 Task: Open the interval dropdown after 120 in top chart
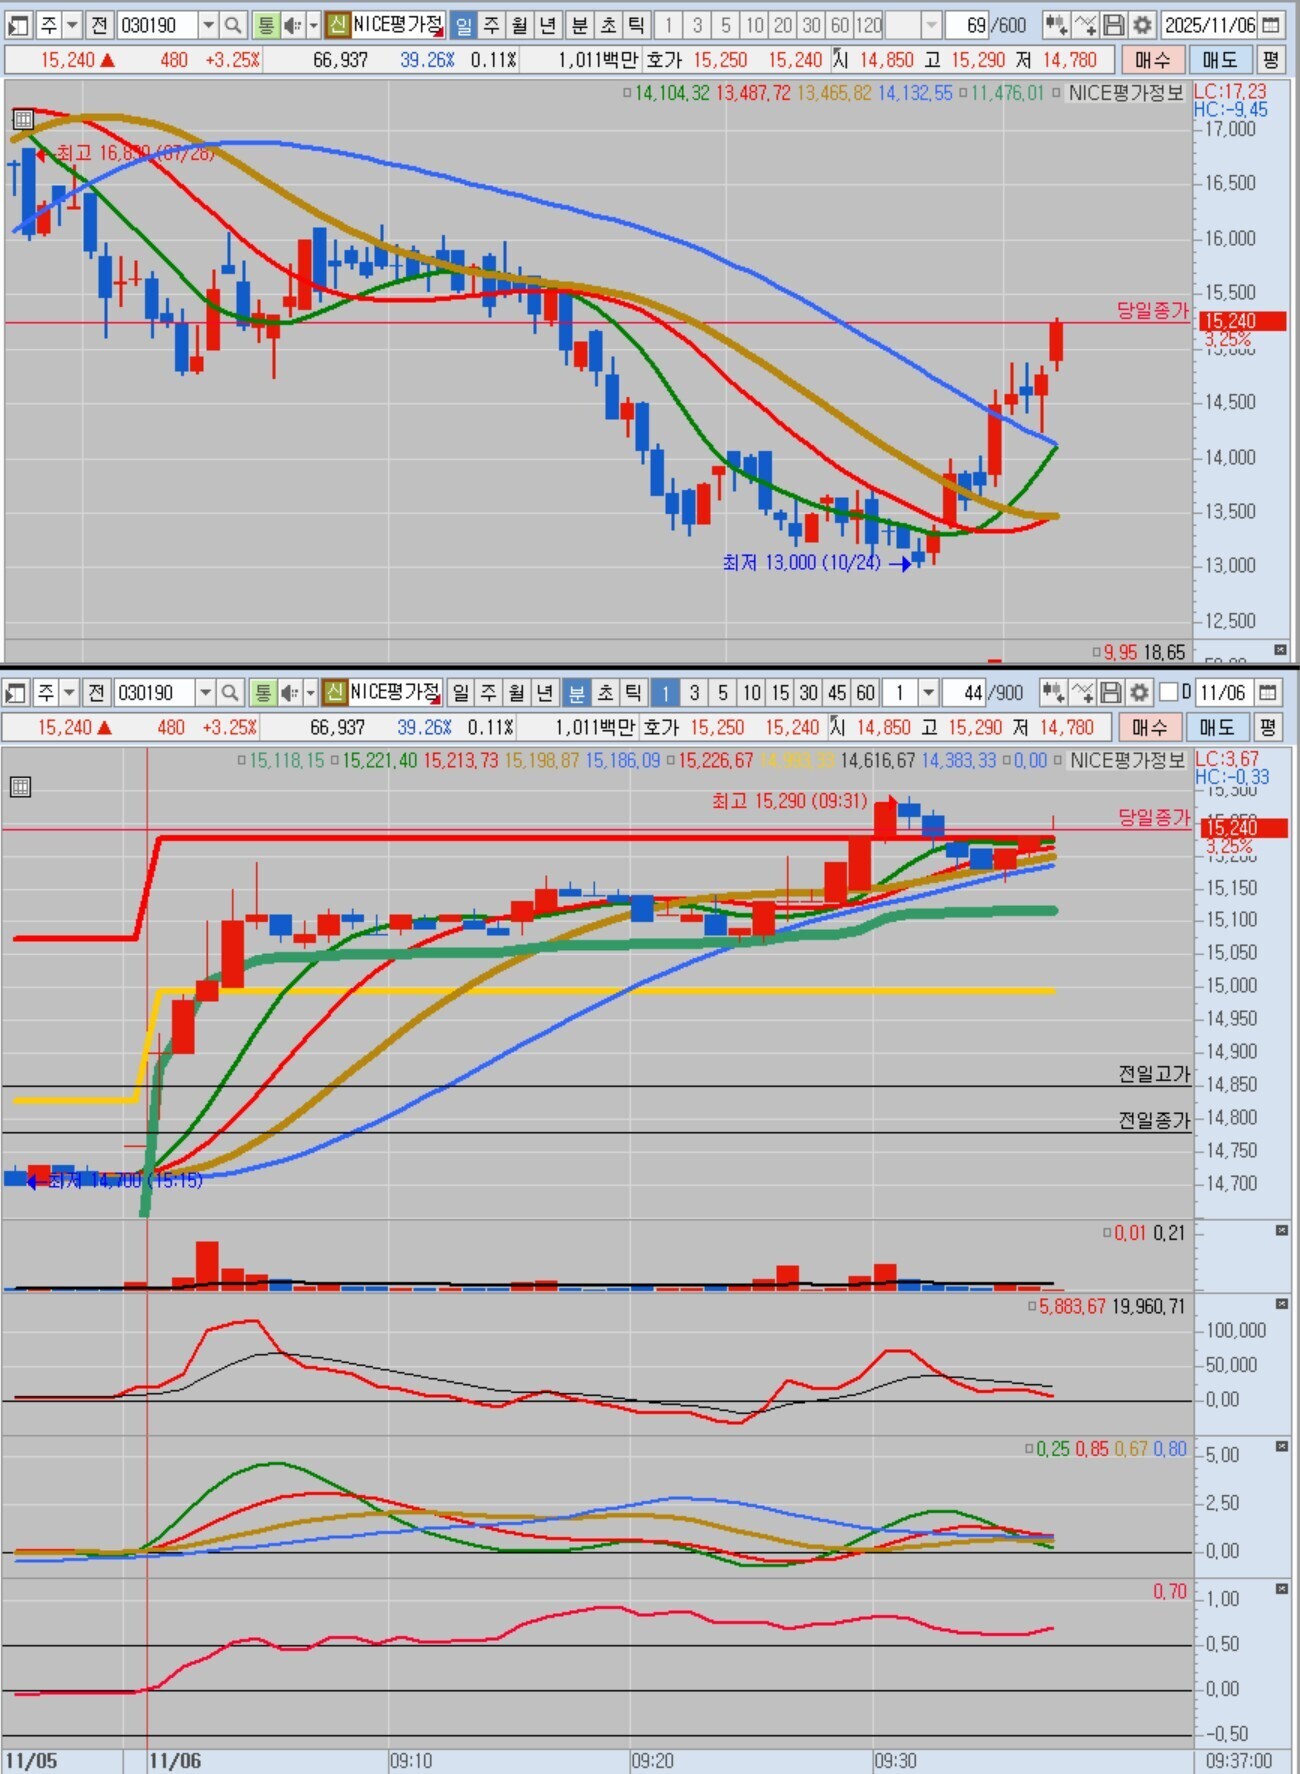coord(931,25)
